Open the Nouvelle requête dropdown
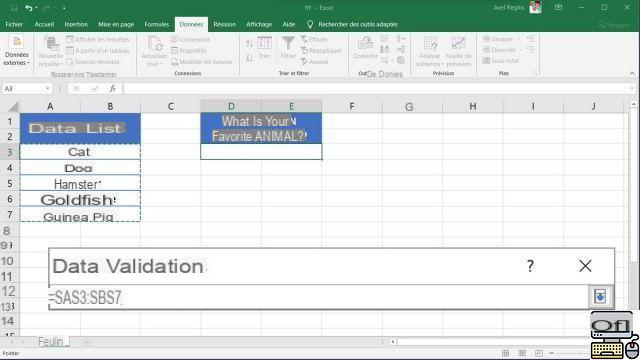This screenshot has width=640, height=360. tap(51, 51)
